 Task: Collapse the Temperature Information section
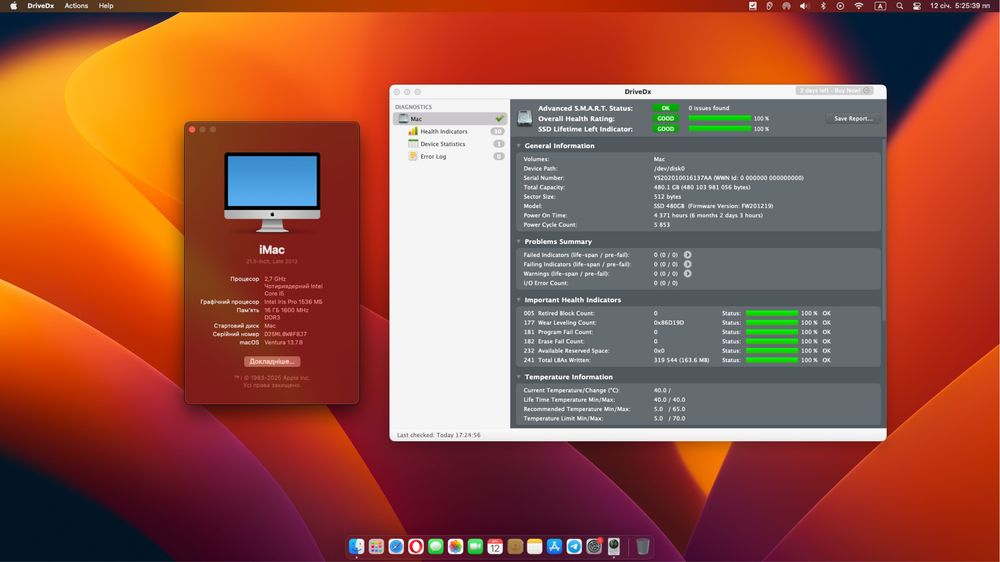click(519, 377)
